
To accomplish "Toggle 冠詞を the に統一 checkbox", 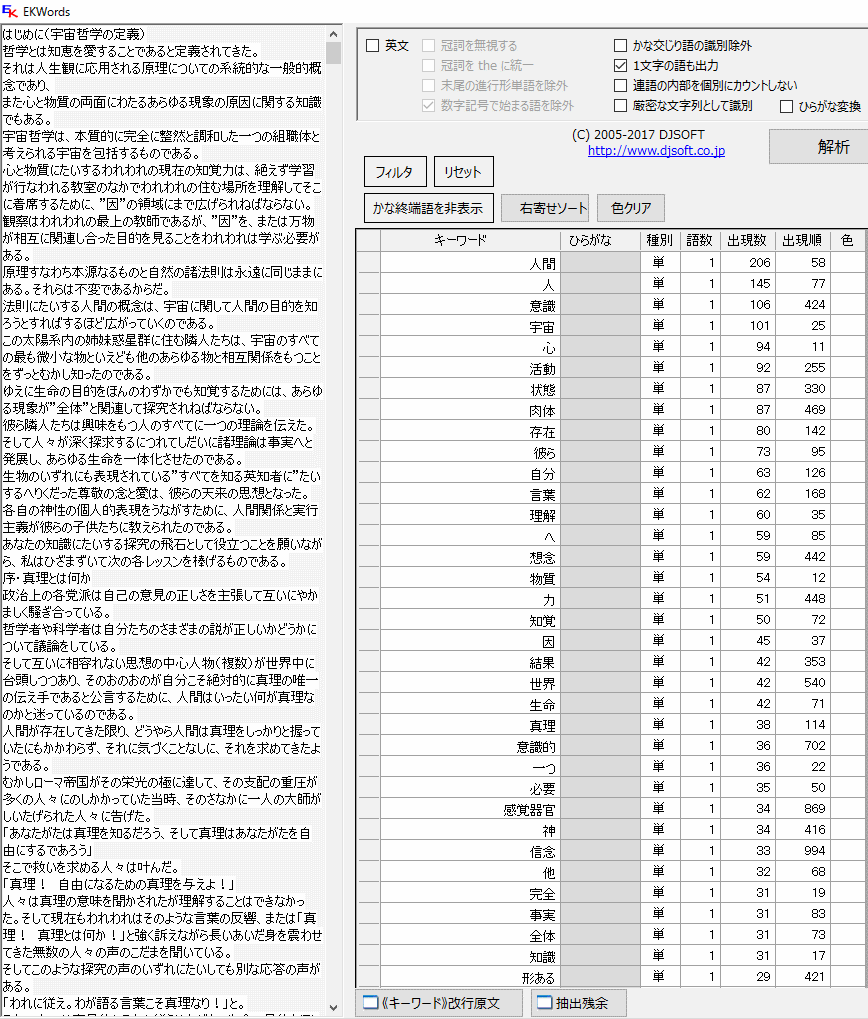I will (429, 66).
